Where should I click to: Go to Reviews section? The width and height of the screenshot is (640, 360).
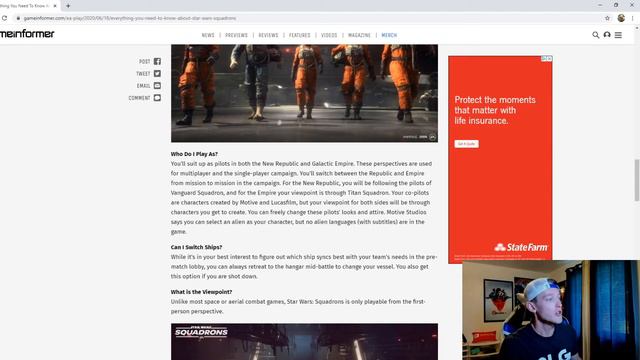point(268,35)
